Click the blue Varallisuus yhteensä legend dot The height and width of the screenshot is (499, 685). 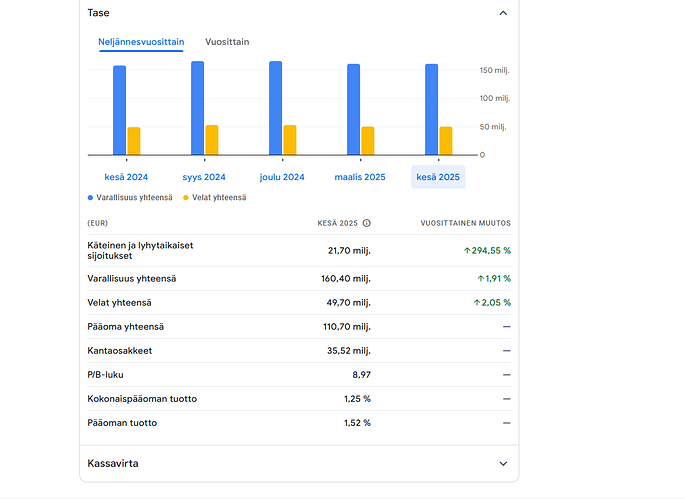(90, 198)
